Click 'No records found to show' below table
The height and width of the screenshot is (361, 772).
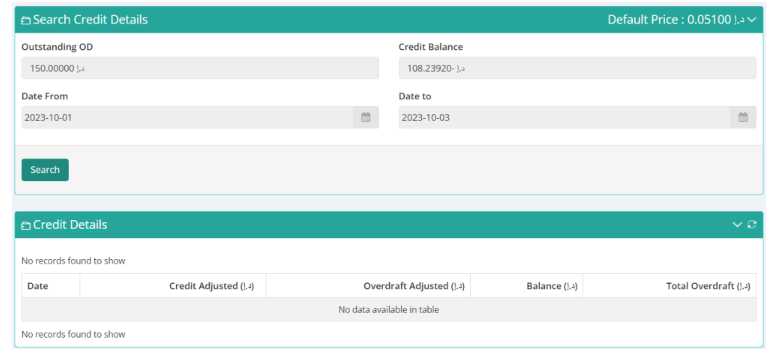[73, 334]
